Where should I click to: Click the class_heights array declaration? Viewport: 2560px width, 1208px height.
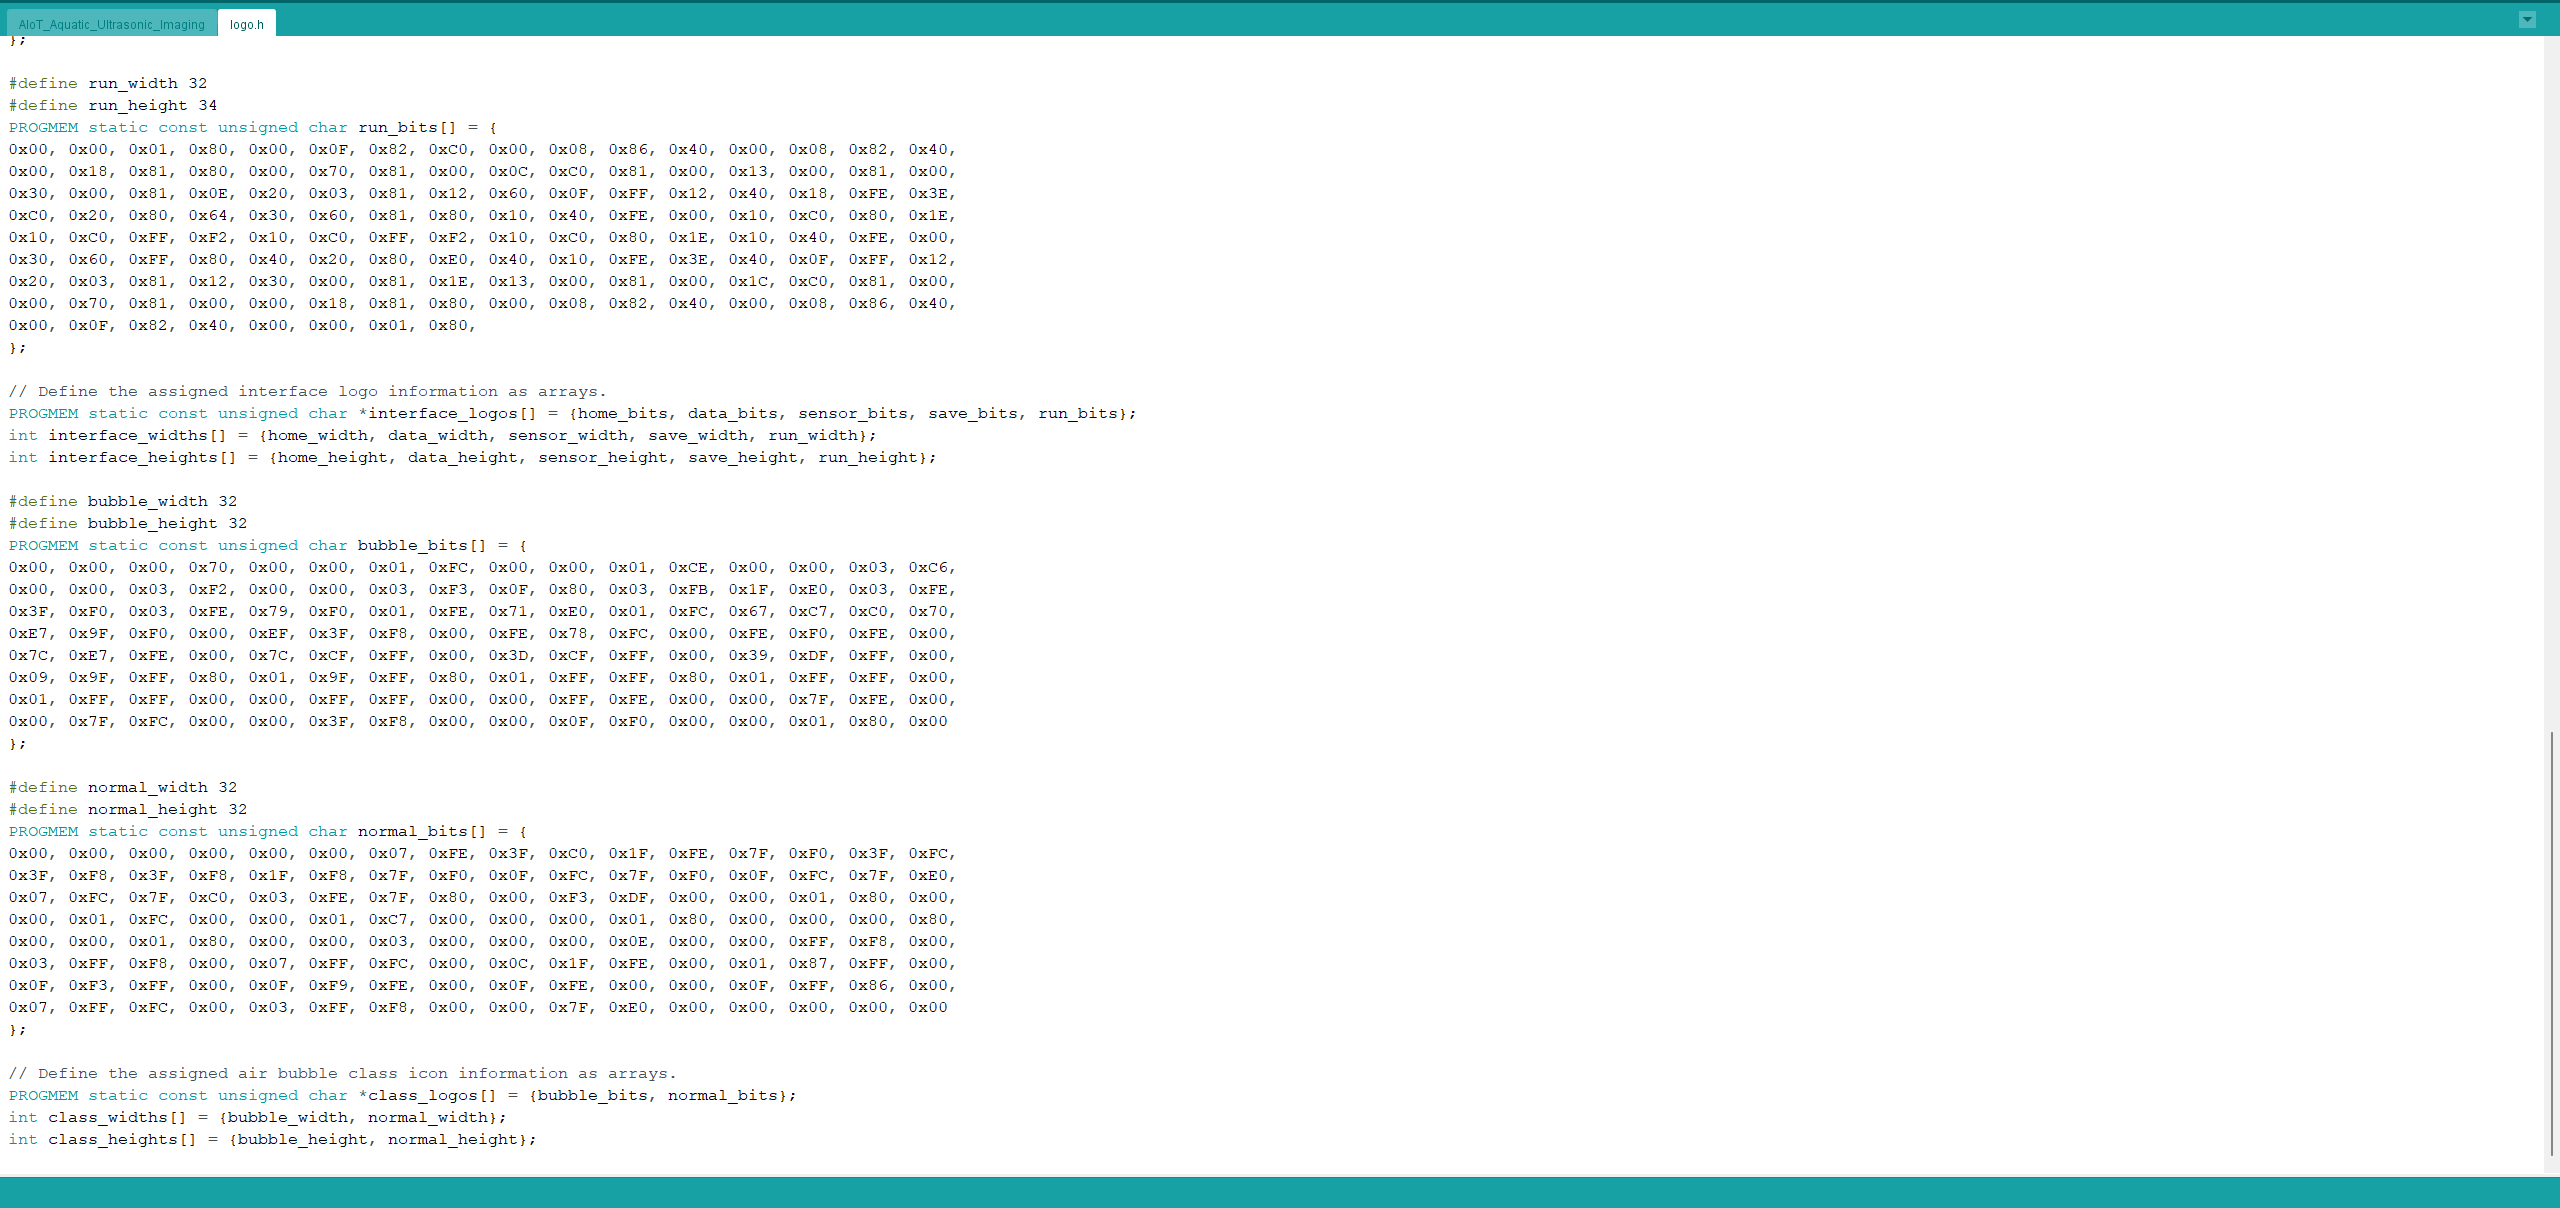(x=273, y=1139)
